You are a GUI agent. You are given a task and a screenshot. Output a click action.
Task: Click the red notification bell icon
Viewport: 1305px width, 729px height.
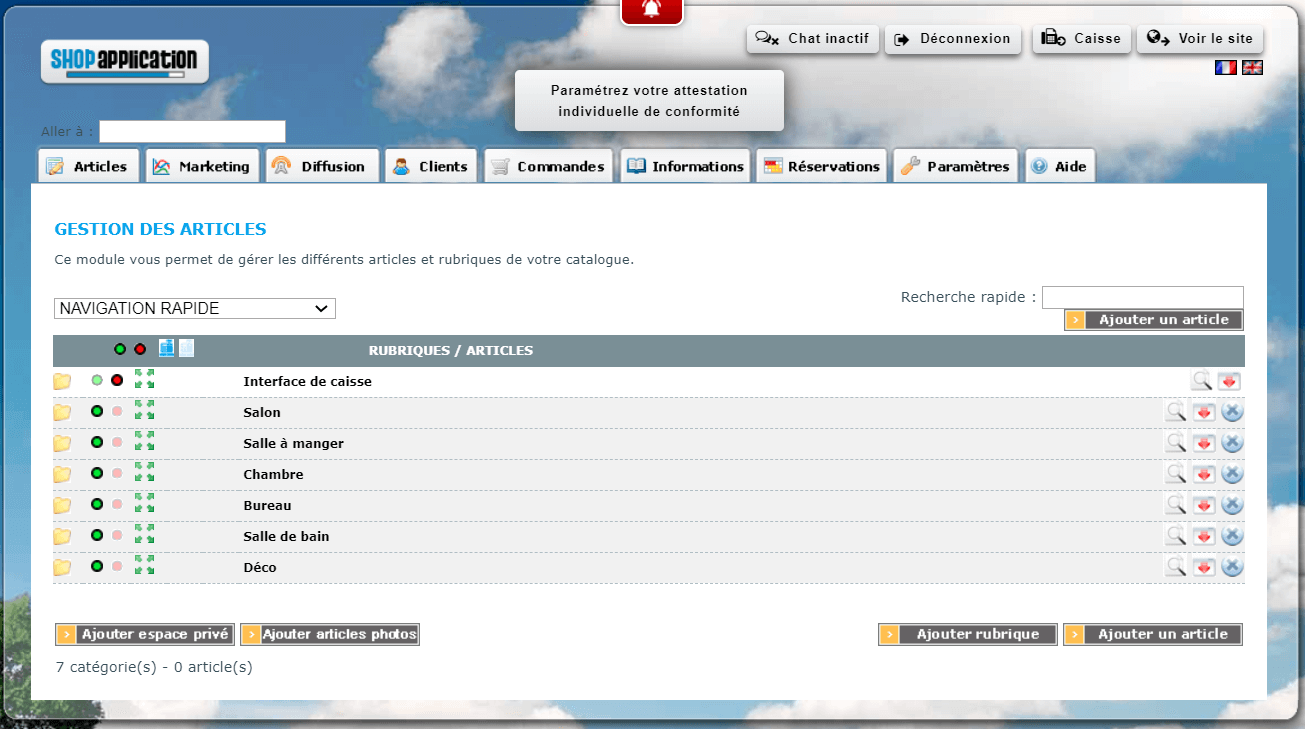tap(651, 10)
